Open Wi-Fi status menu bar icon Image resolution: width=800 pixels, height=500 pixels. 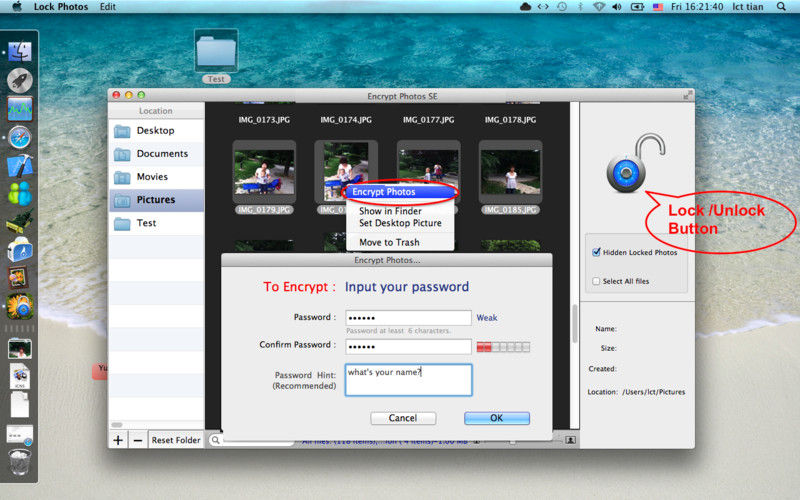[x=599, y=7]
